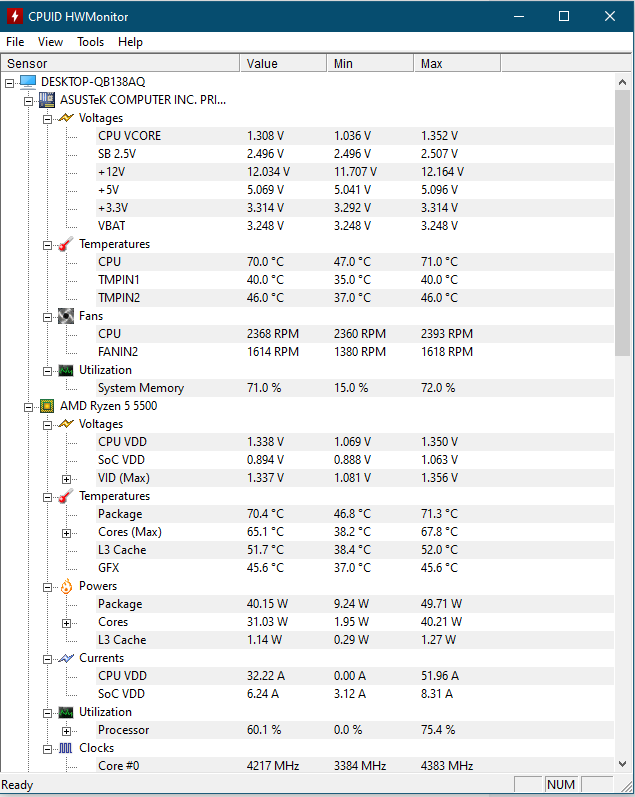Screen dimensions: 635x797
Task: Click the scrollbar up arrow
Action: [622, 82]
